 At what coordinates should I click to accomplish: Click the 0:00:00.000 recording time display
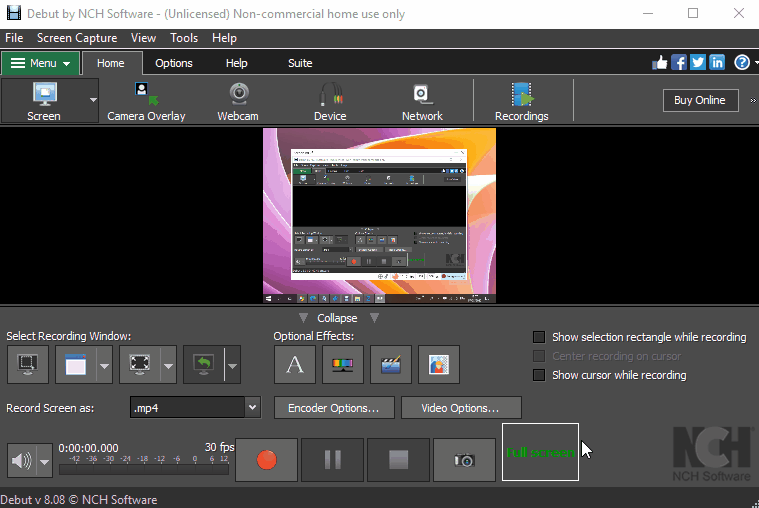(x=89, y=448)
